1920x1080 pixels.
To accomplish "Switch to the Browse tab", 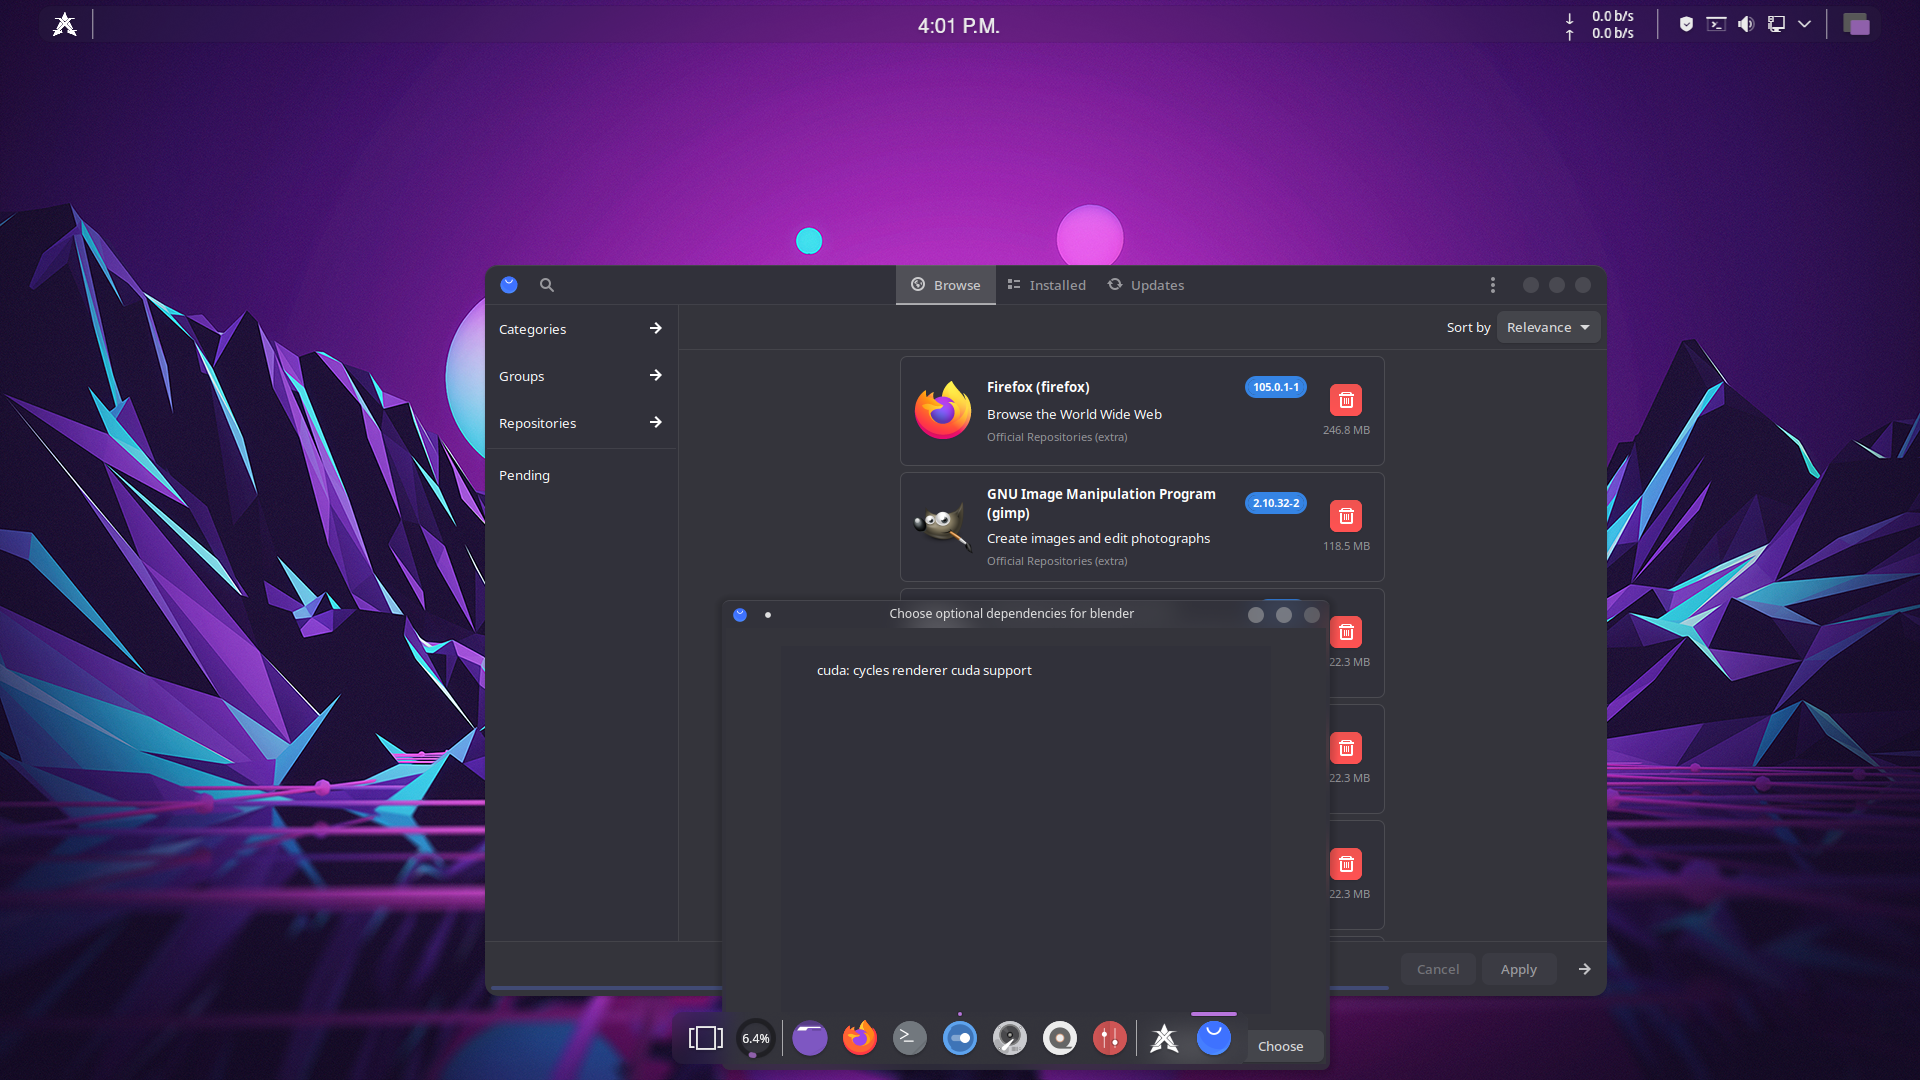I will click(945, 285).
